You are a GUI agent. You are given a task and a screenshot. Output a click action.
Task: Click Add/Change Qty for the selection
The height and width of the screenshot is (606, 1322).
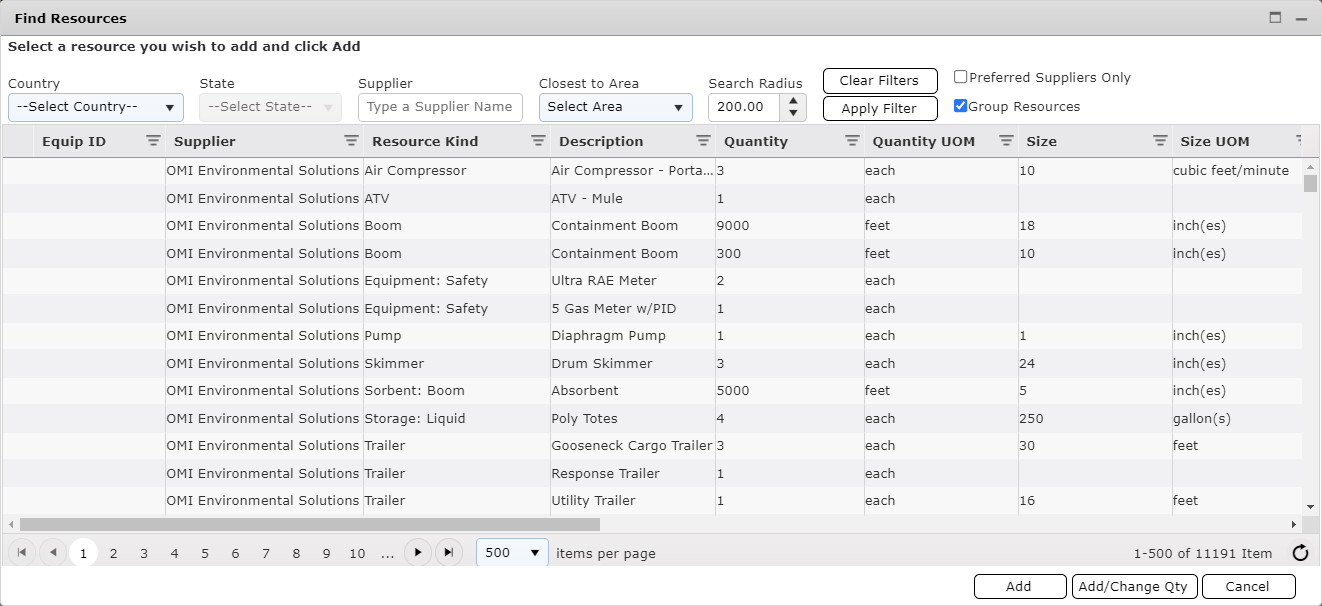tap(1134, 587)
